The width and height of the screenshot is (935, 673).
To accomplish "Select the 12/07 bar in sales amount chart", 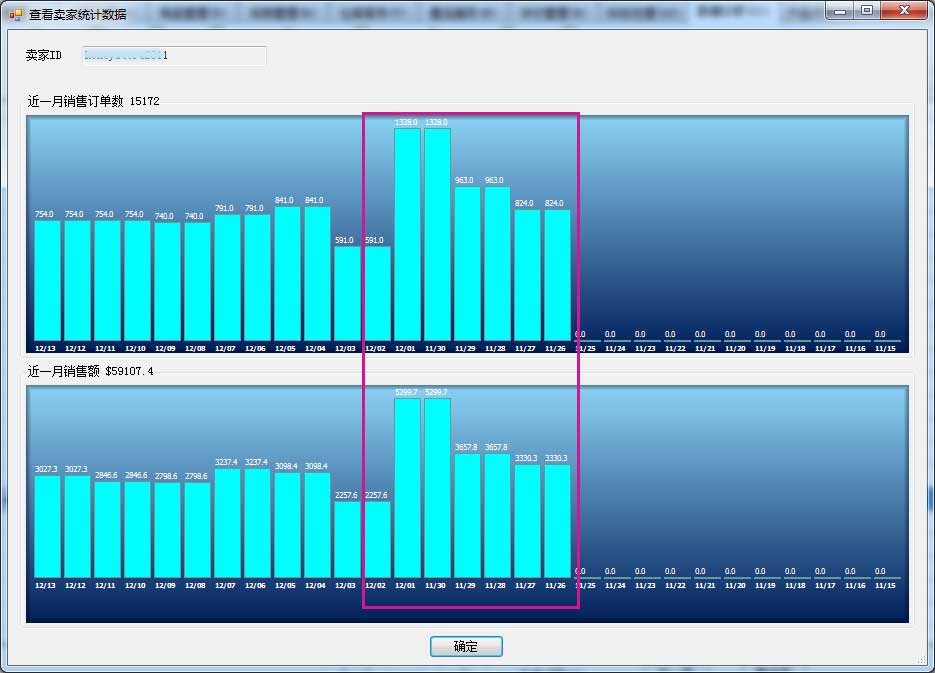I will pyautogui.click(x=227, y=523).
